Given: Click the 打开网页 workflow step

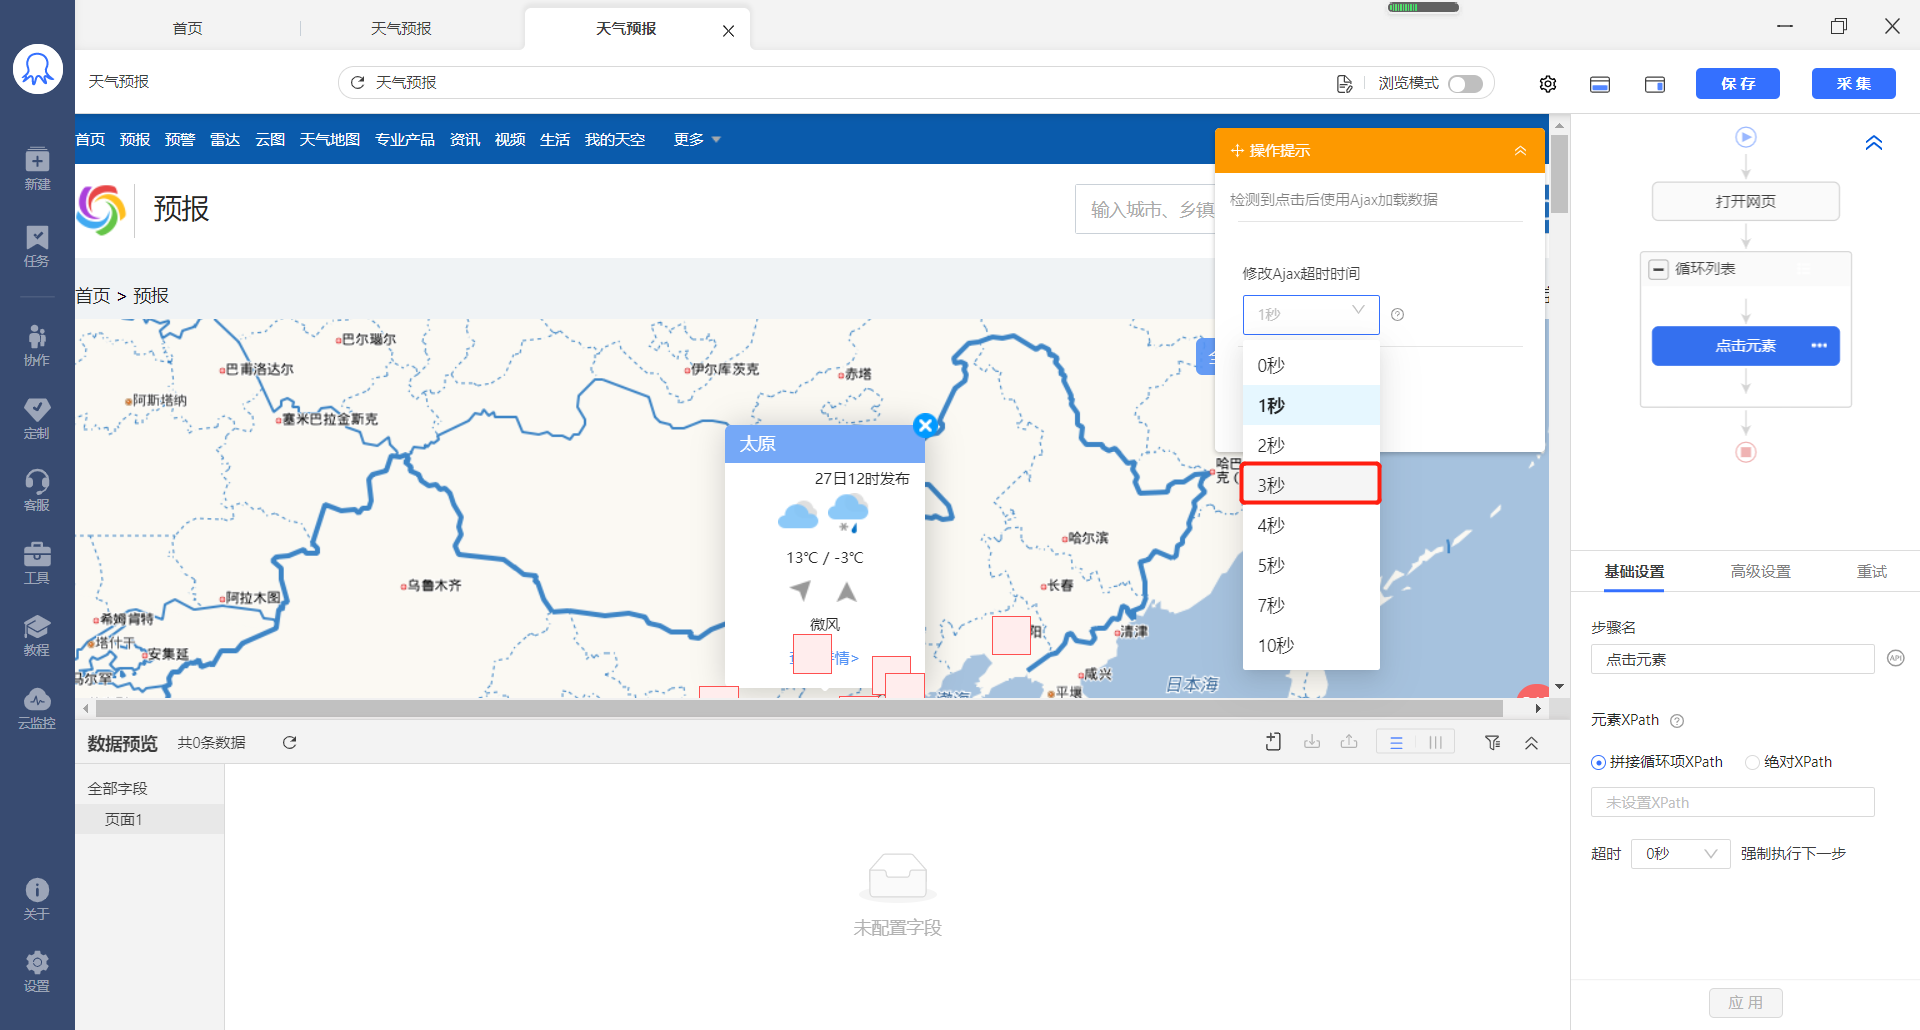Looking at the screenshot, I should (1745, 201).
